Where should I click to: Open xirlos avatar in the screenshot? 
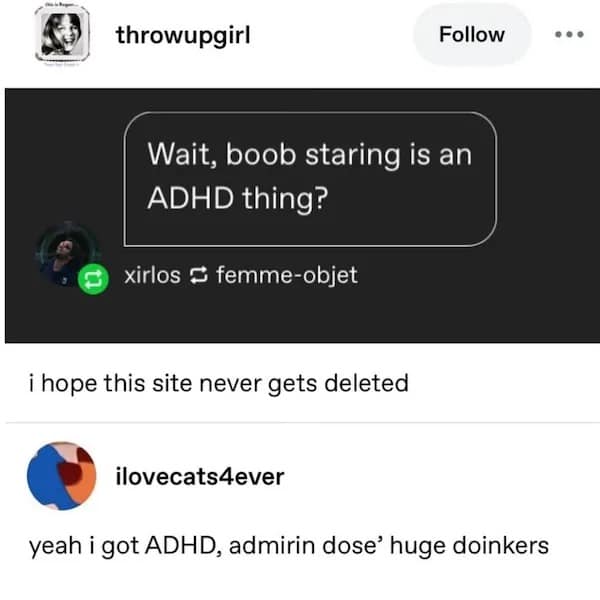65,253
